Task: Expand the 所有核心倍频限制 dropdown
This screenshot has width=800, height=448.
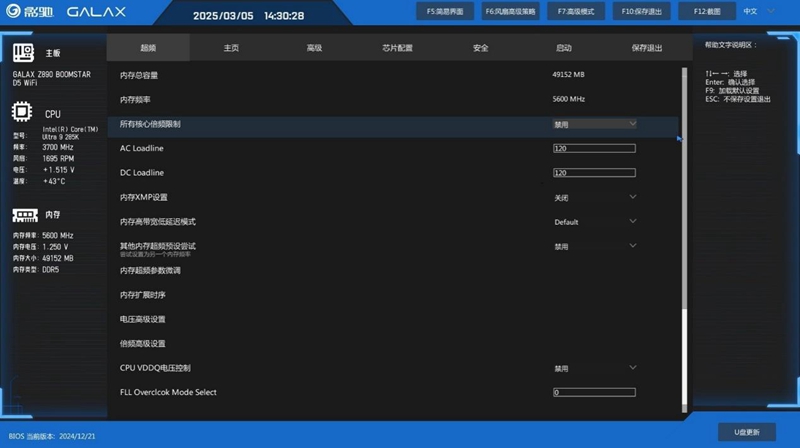Action: (x=594, y=124)
